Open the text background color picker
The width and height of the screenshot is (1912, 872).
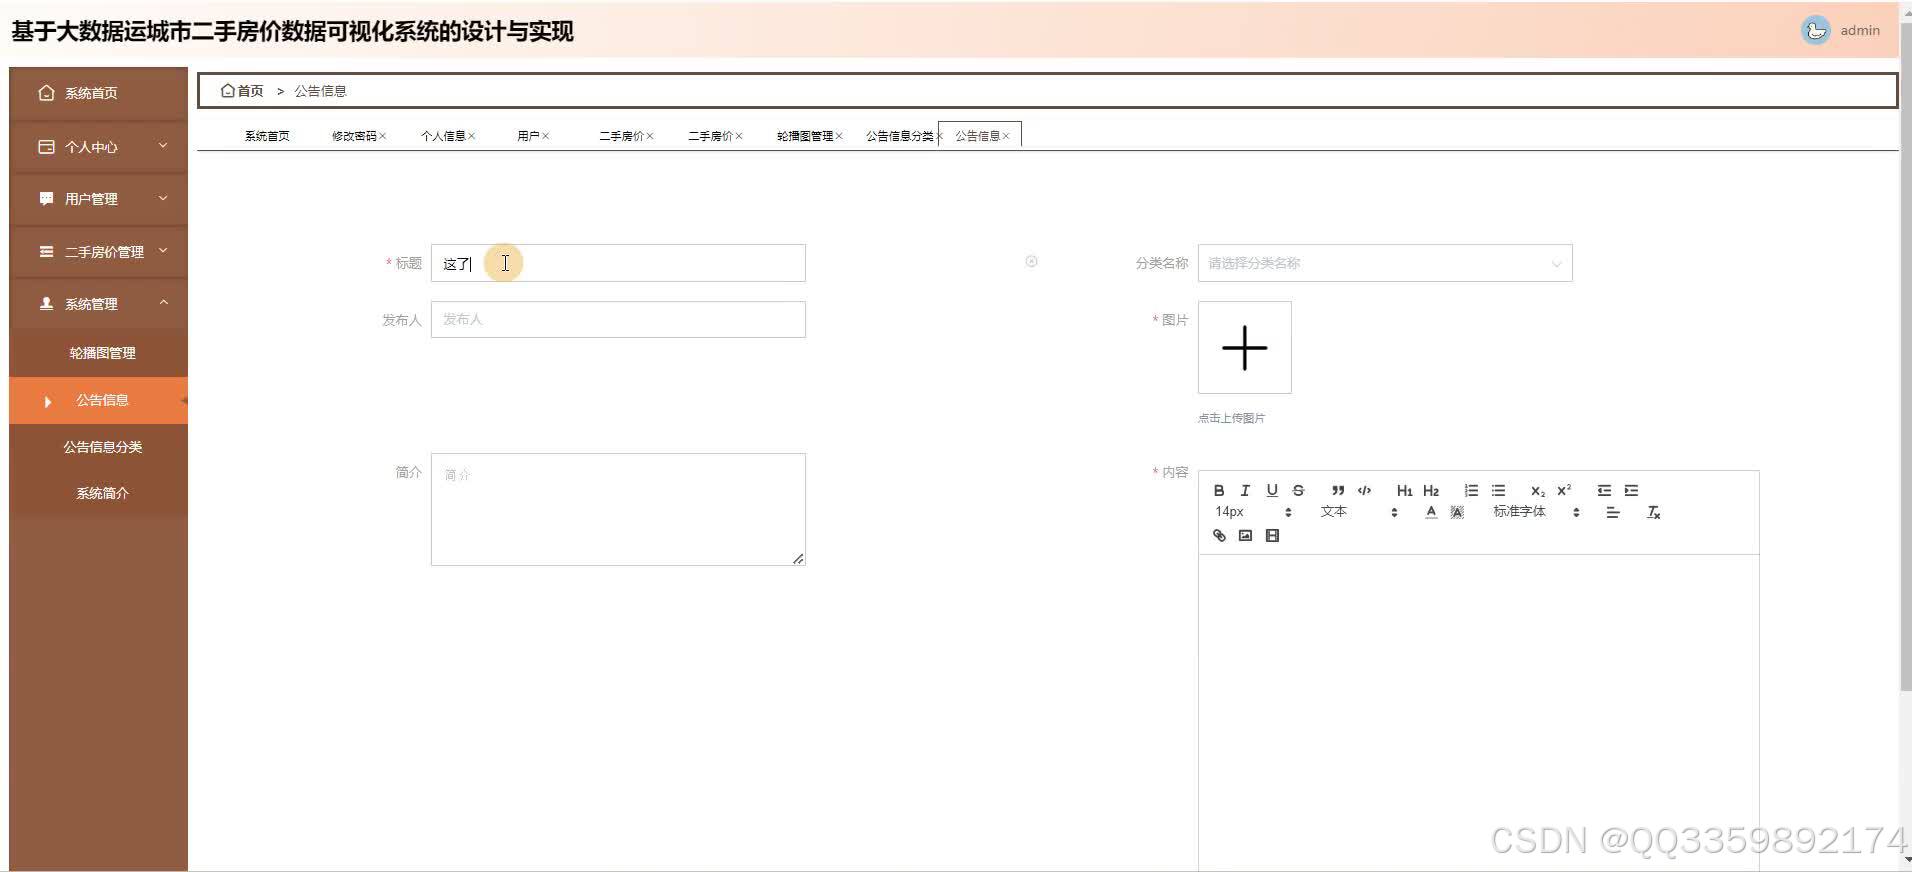1457,512
